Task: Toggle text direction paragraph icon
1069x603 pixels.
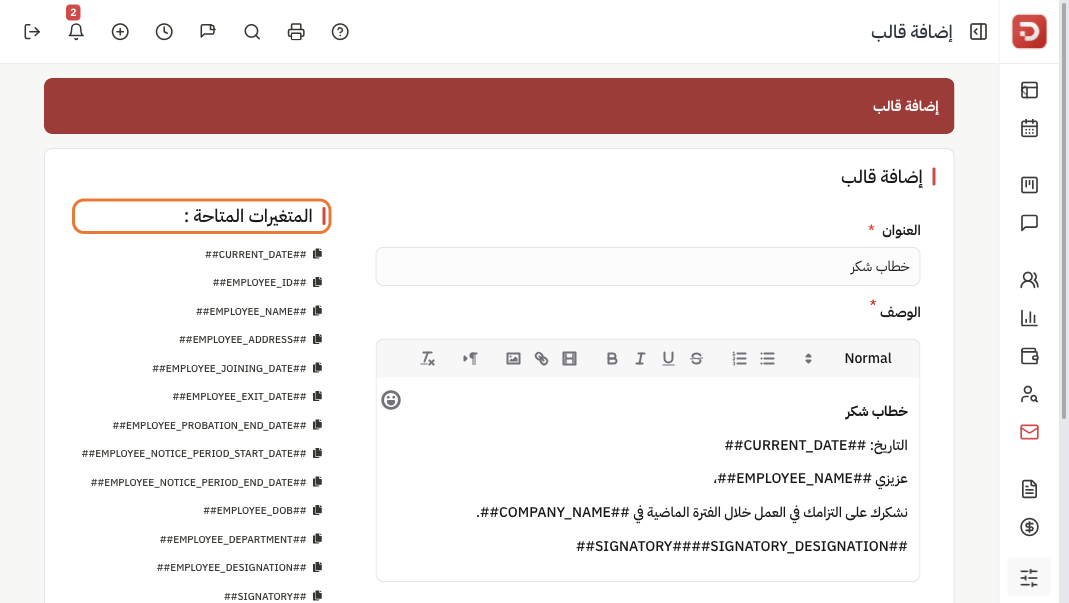Action: click(x=470, y=359)
